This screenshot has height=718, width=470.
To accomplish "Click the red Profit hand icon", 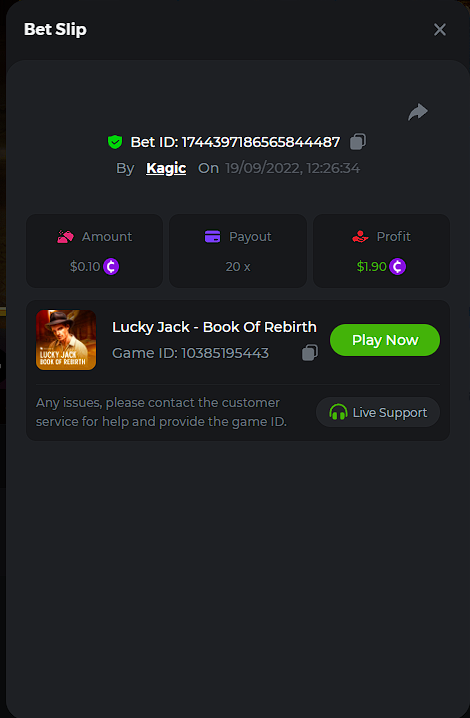I will [360, 237].
